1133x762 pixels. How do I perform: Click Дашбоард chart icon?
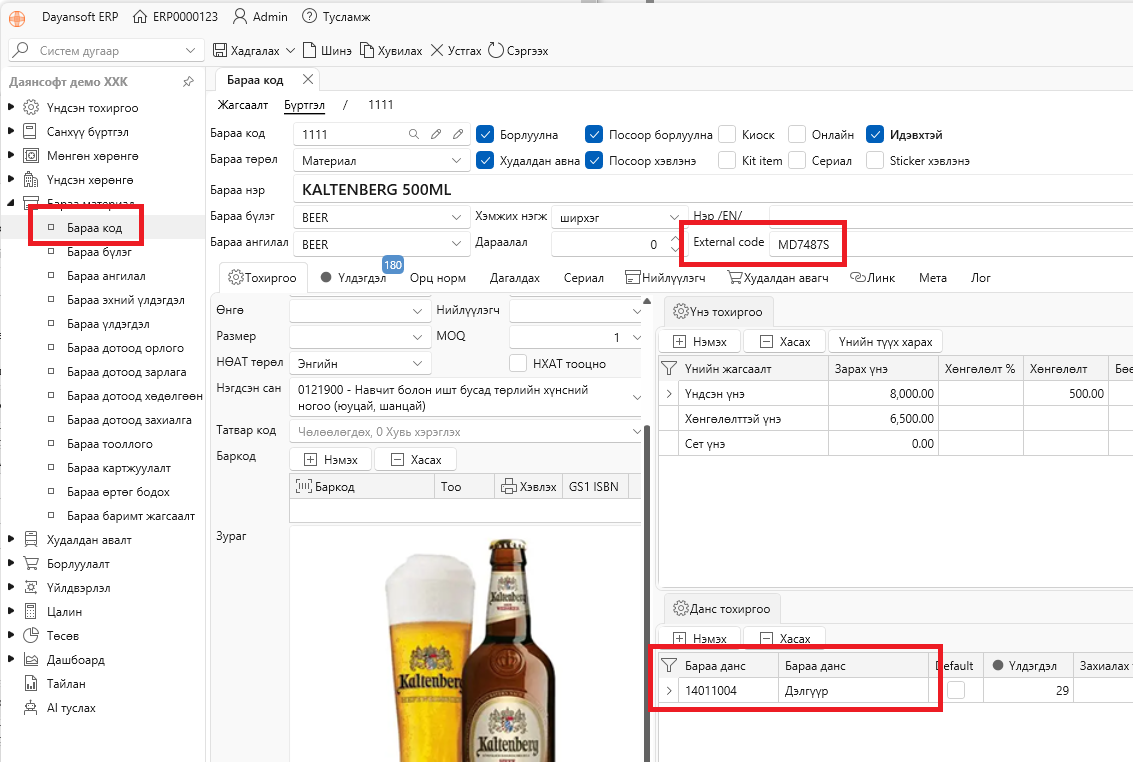tap(31, 659)
